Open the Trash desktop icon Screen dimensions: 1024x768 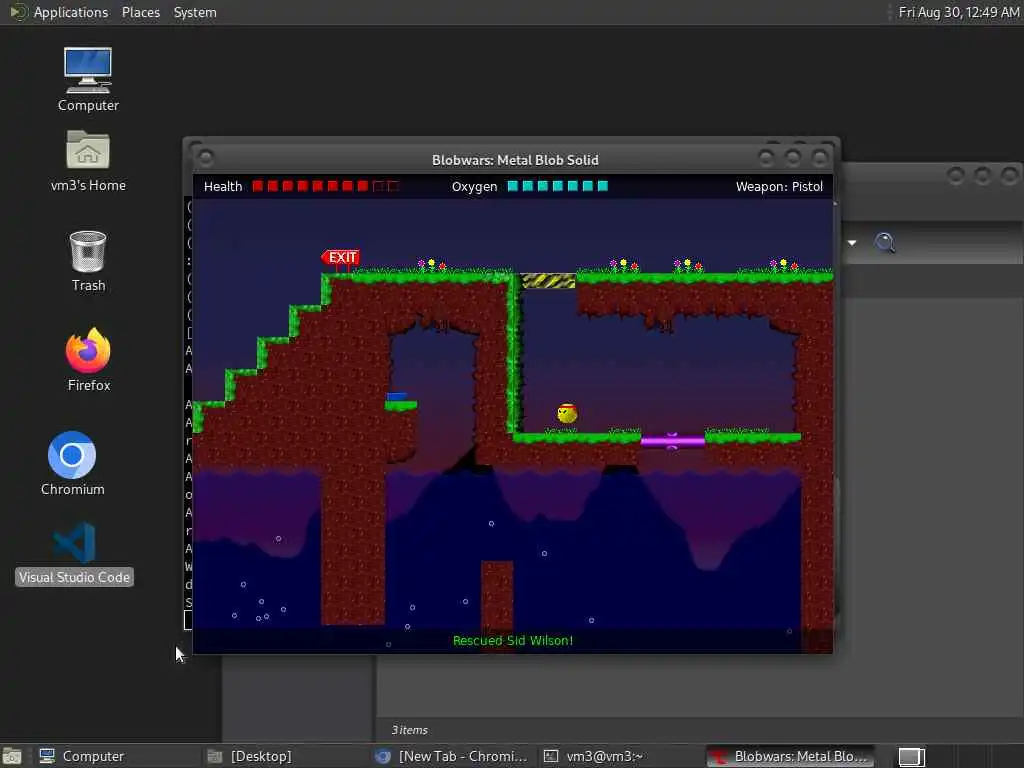88,261
